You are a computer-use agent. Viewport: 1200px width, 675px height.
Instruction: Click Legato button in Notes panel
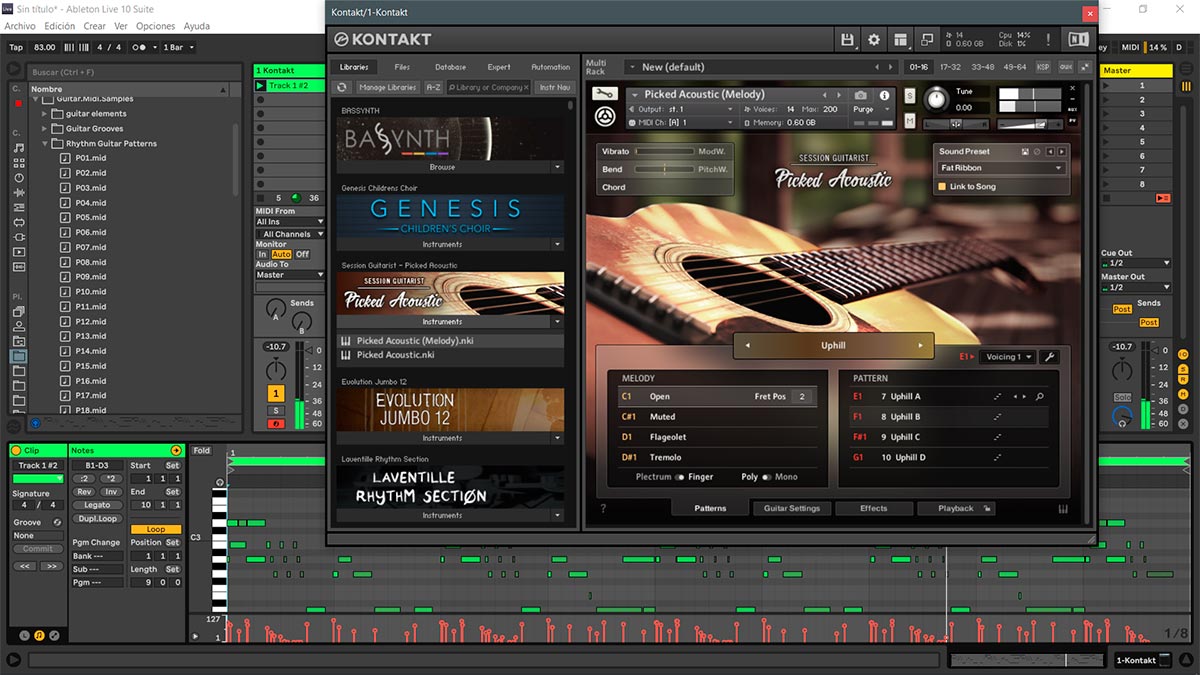(97, 505)
